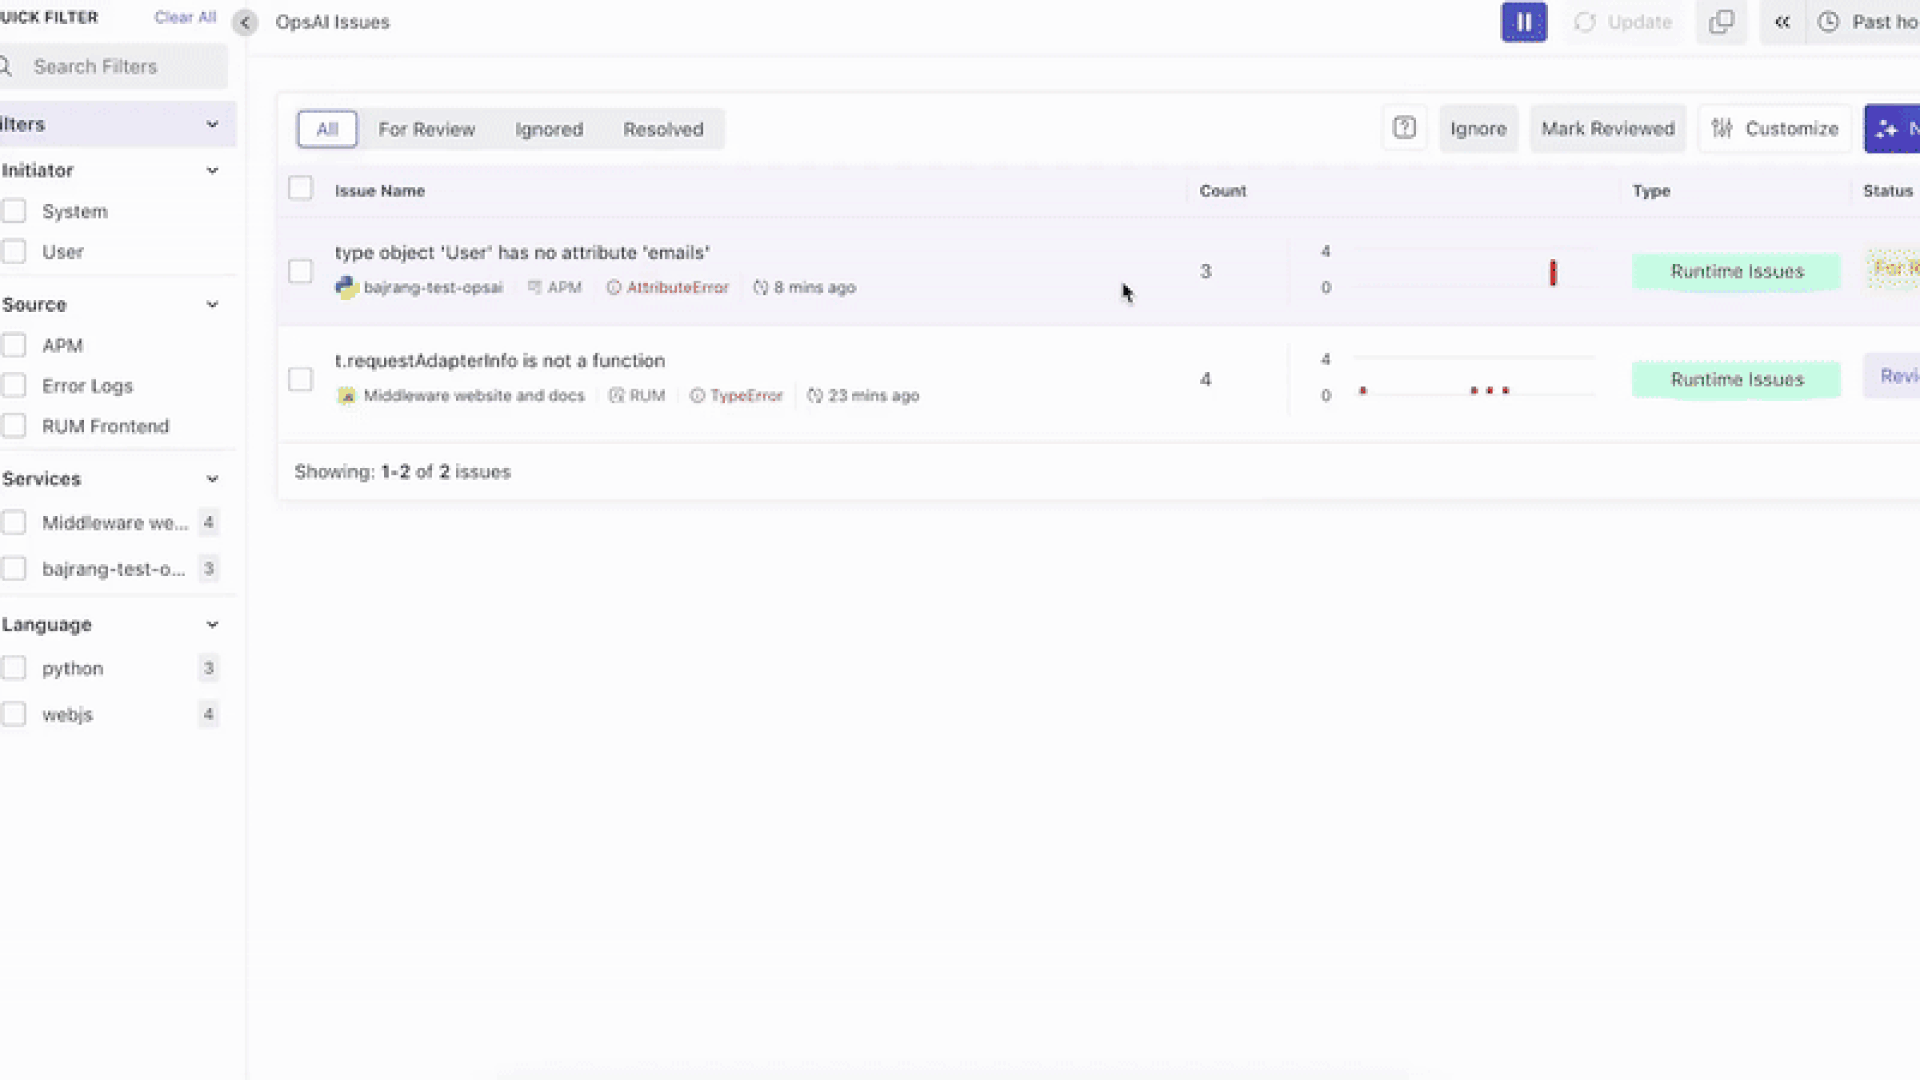This screenshot has height=1080, width=1920.
Task: Open the help question-mark icon
Action: coord(1404,128)
